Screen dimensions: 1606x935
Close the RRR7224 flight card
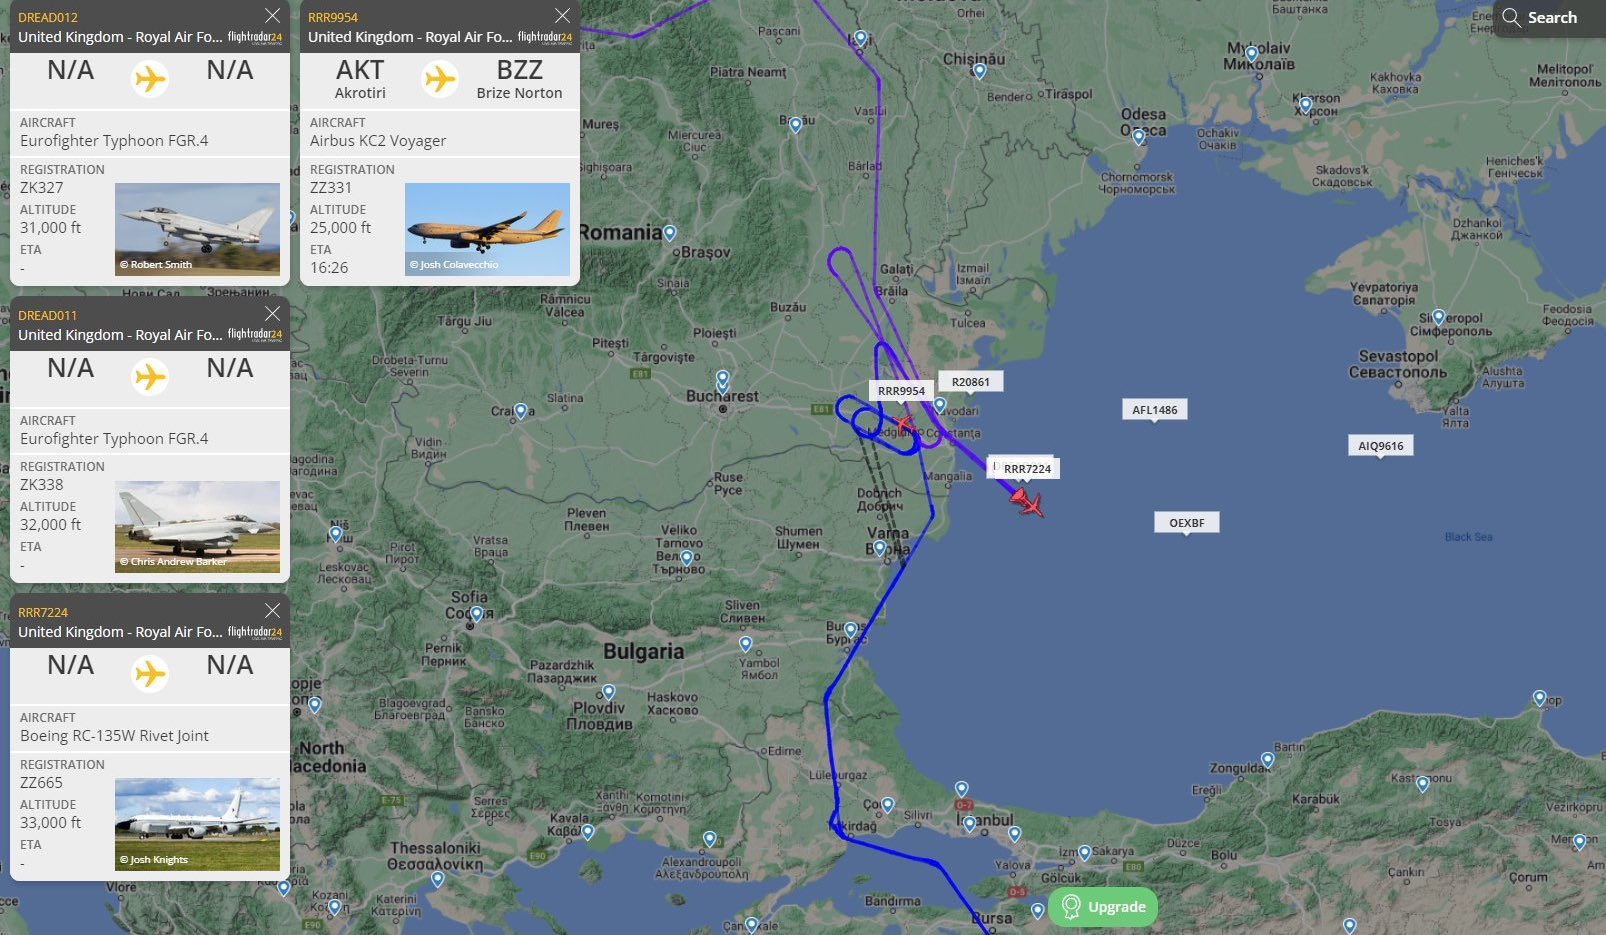coord(272,610)
